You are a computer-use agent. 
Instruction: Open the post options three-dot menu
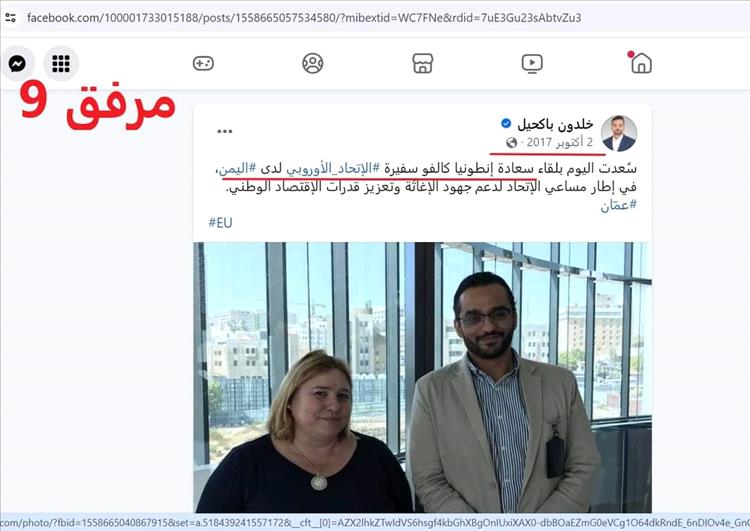click(224, 131)
